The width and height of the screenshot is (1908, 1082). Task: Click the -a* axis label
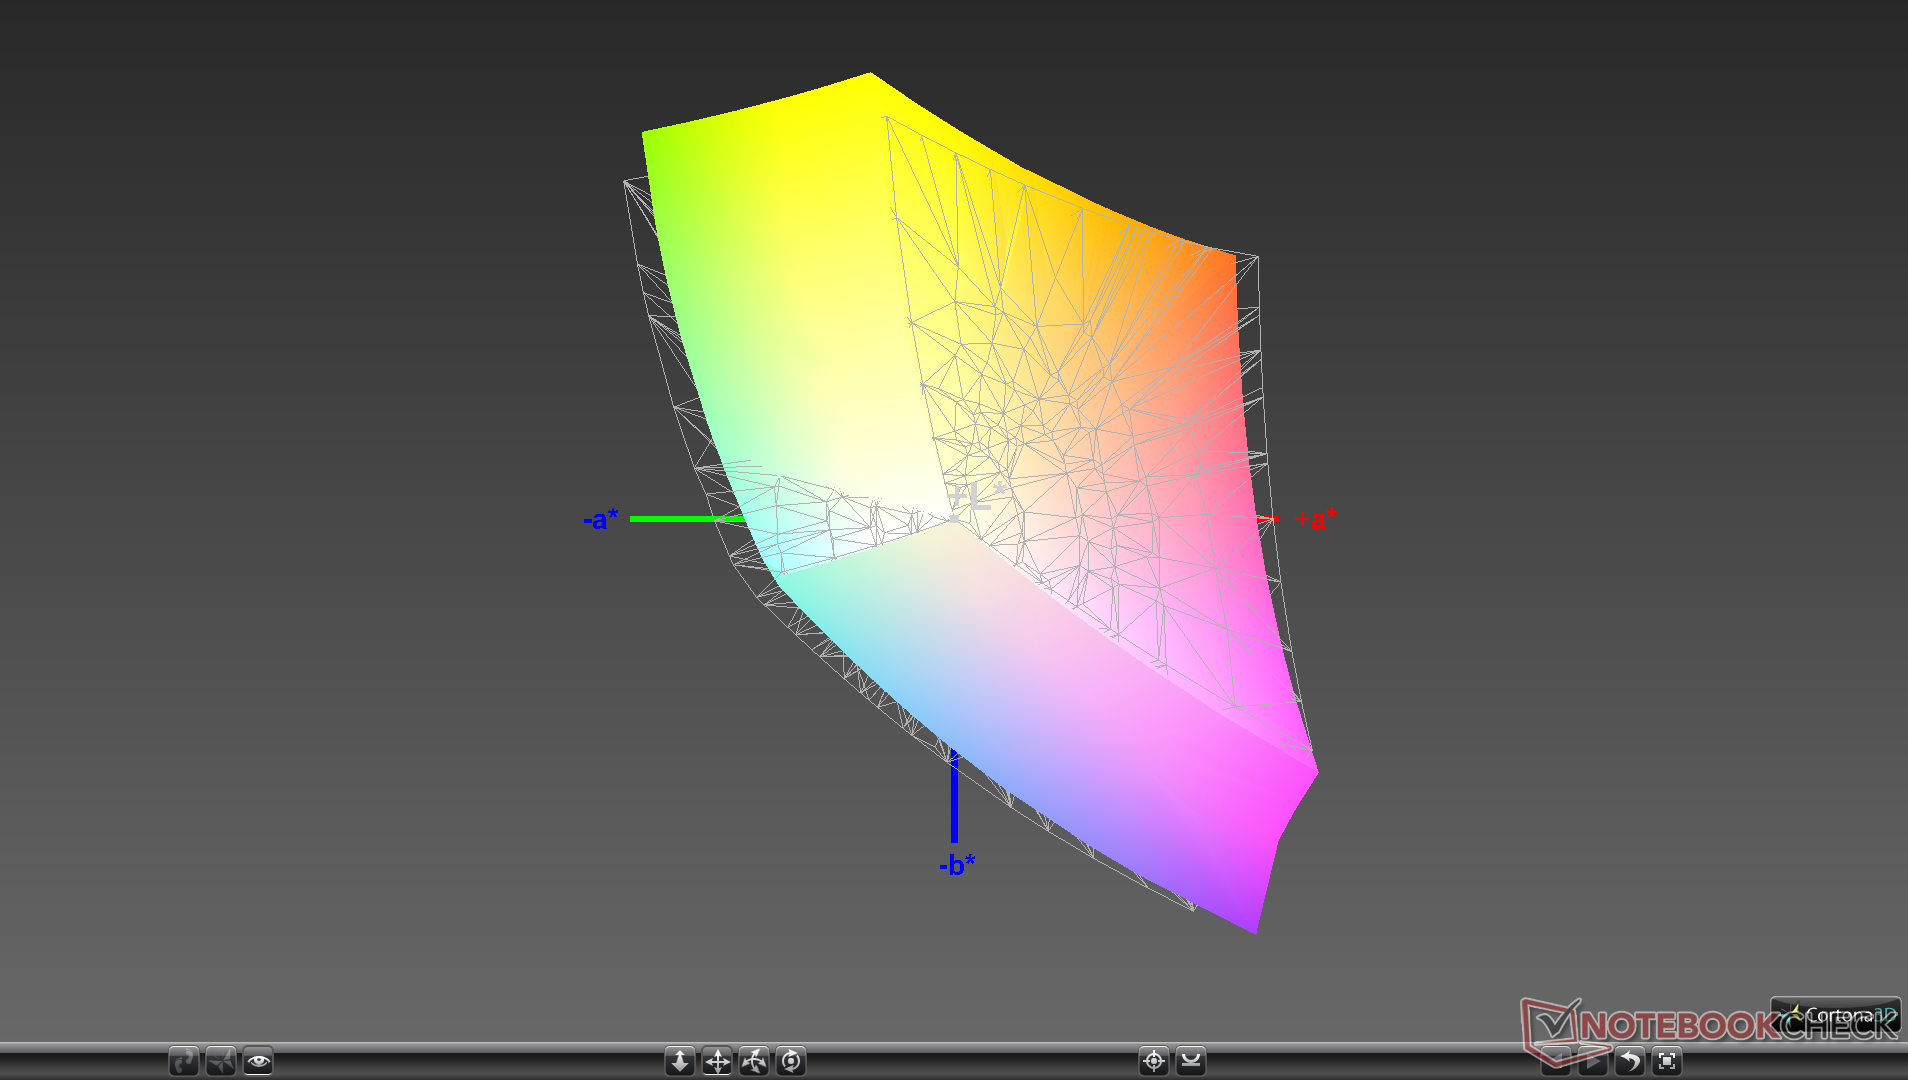point(601,519)
